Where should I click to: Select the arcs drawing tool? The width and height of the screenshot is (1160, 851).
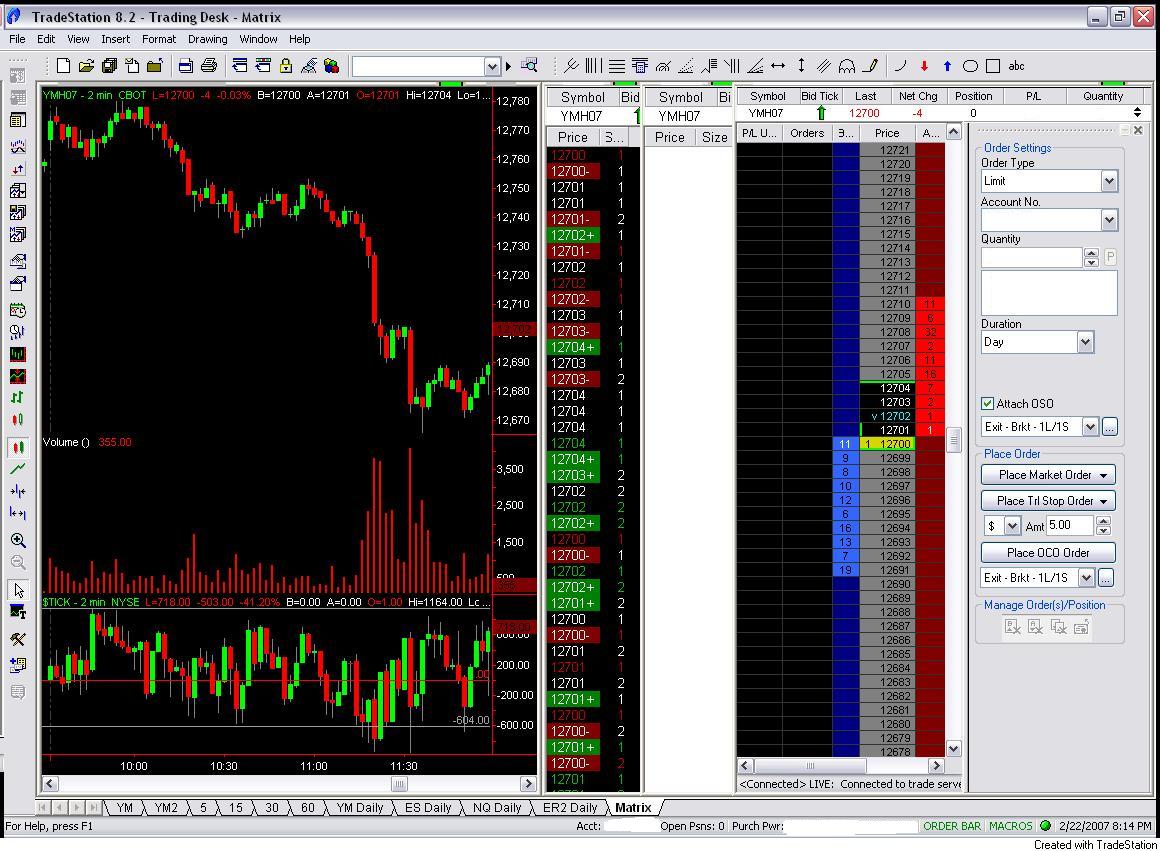point(847,66)
